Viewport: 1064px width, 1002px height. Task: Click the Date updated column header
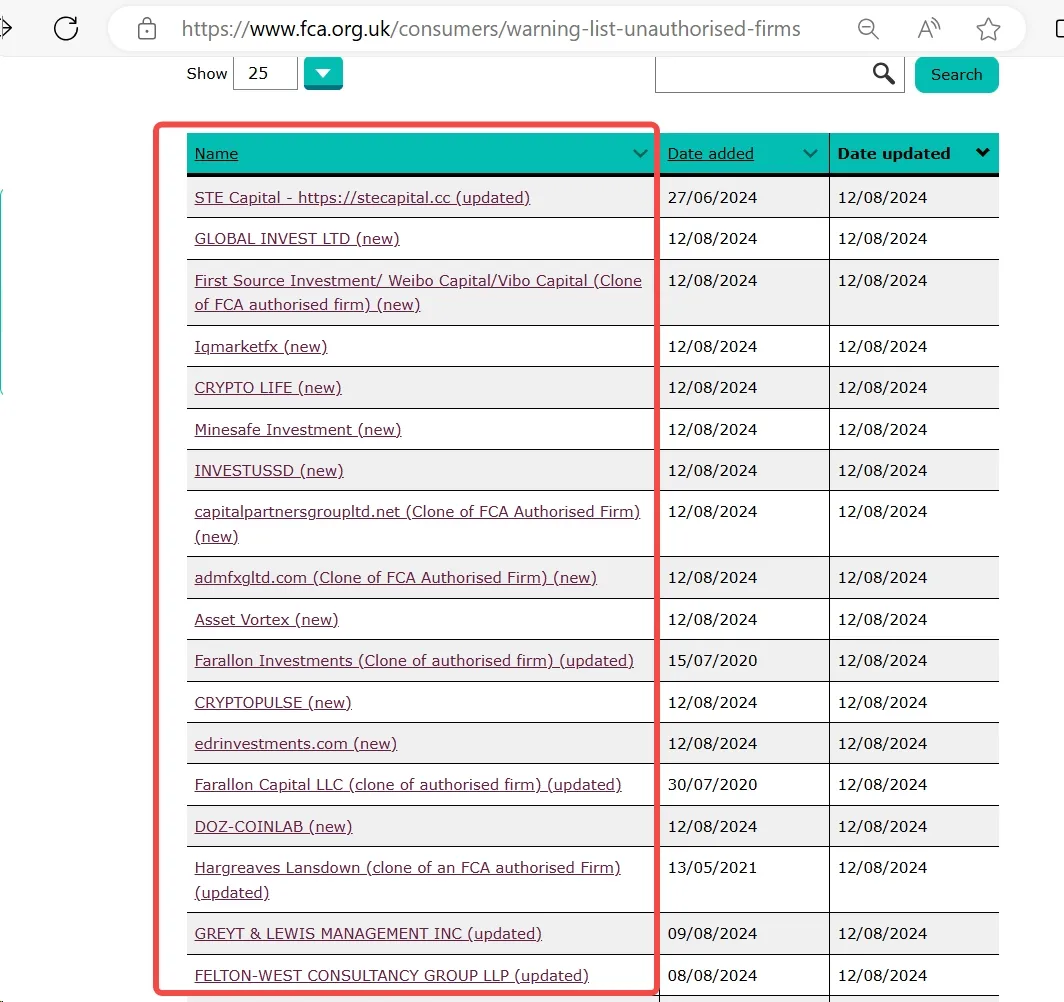click(894, 153)
